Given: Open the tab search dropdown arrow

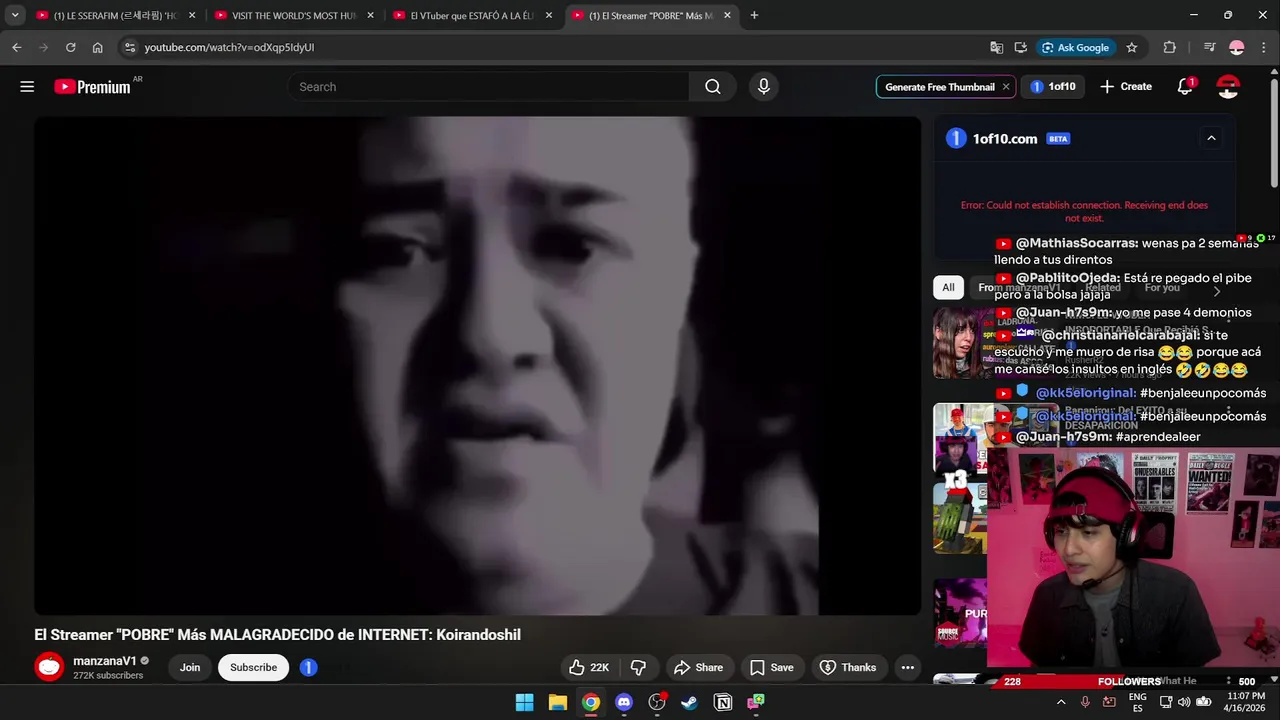Looking at the screenshot, I should click(x=15, y=15).
